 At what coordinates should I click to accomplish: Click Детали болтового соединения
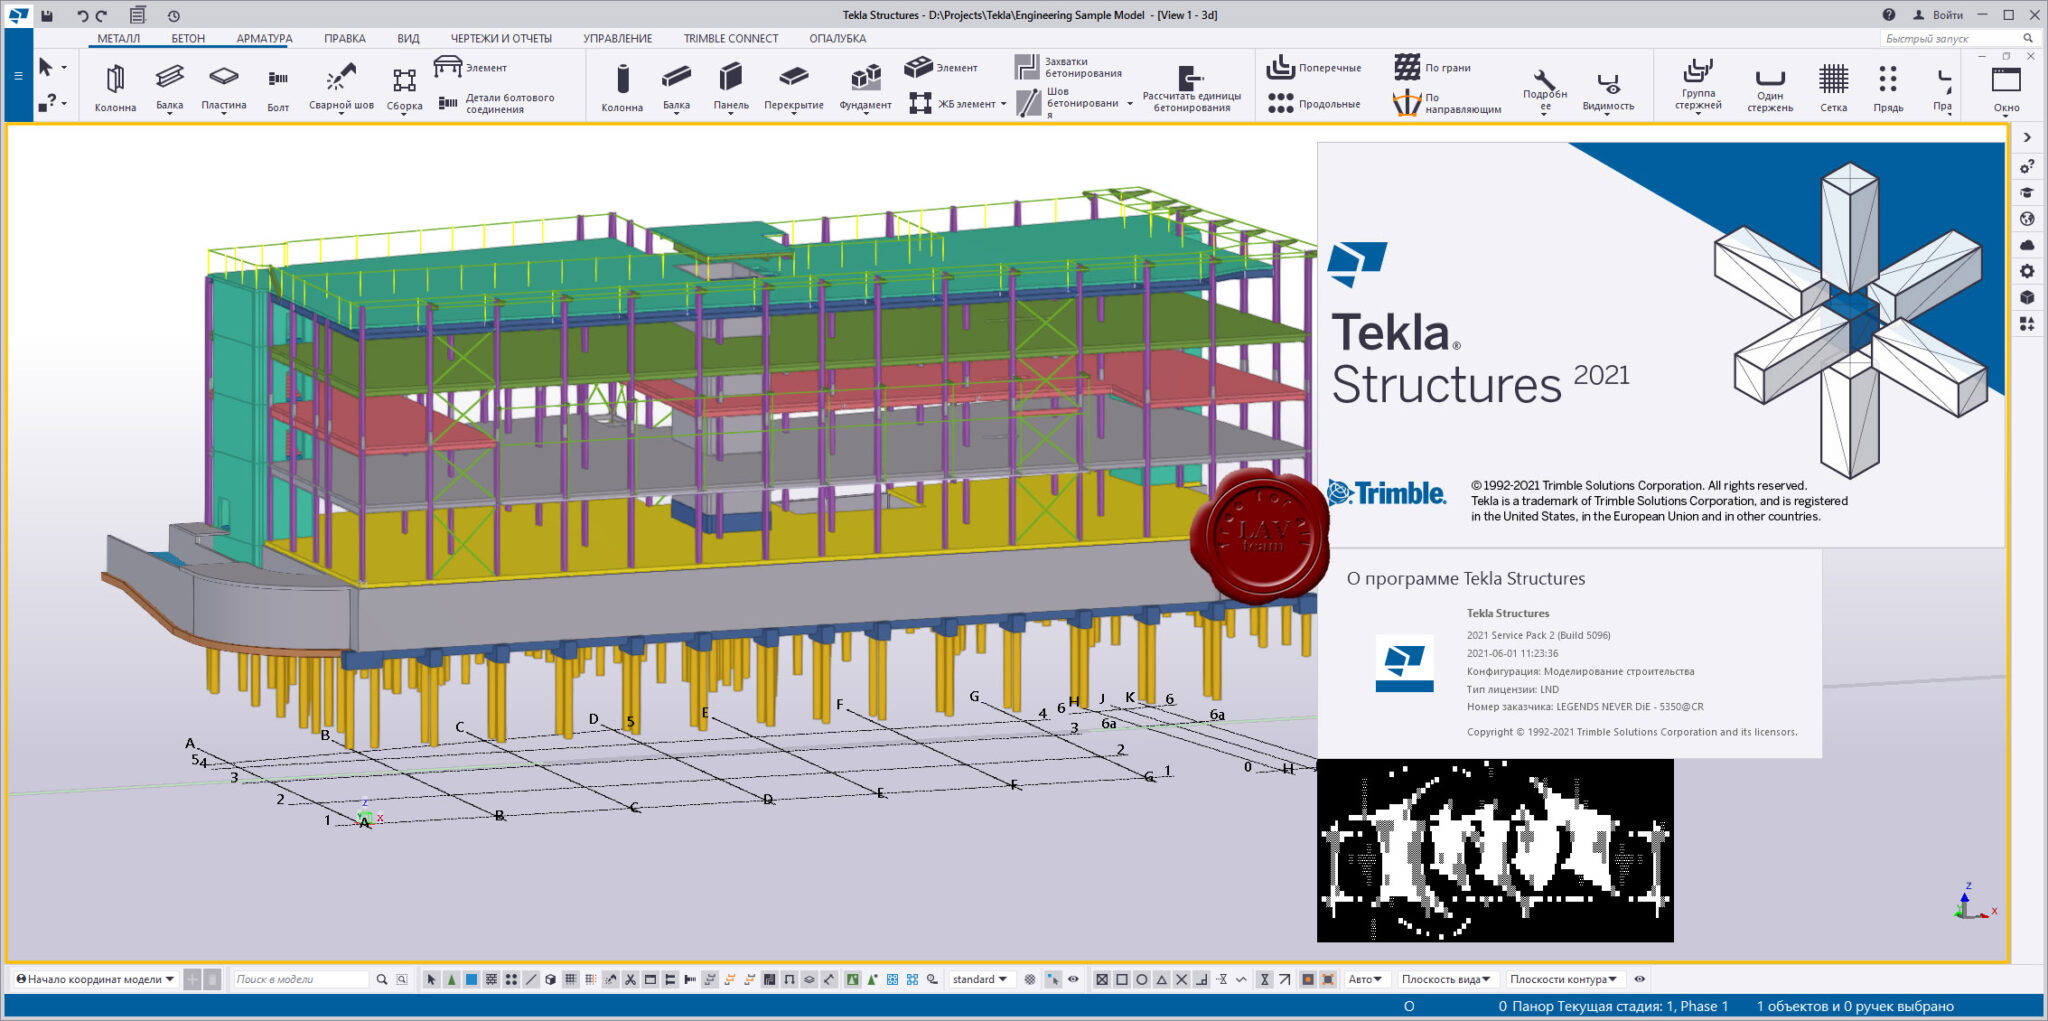tap(498, 103)
